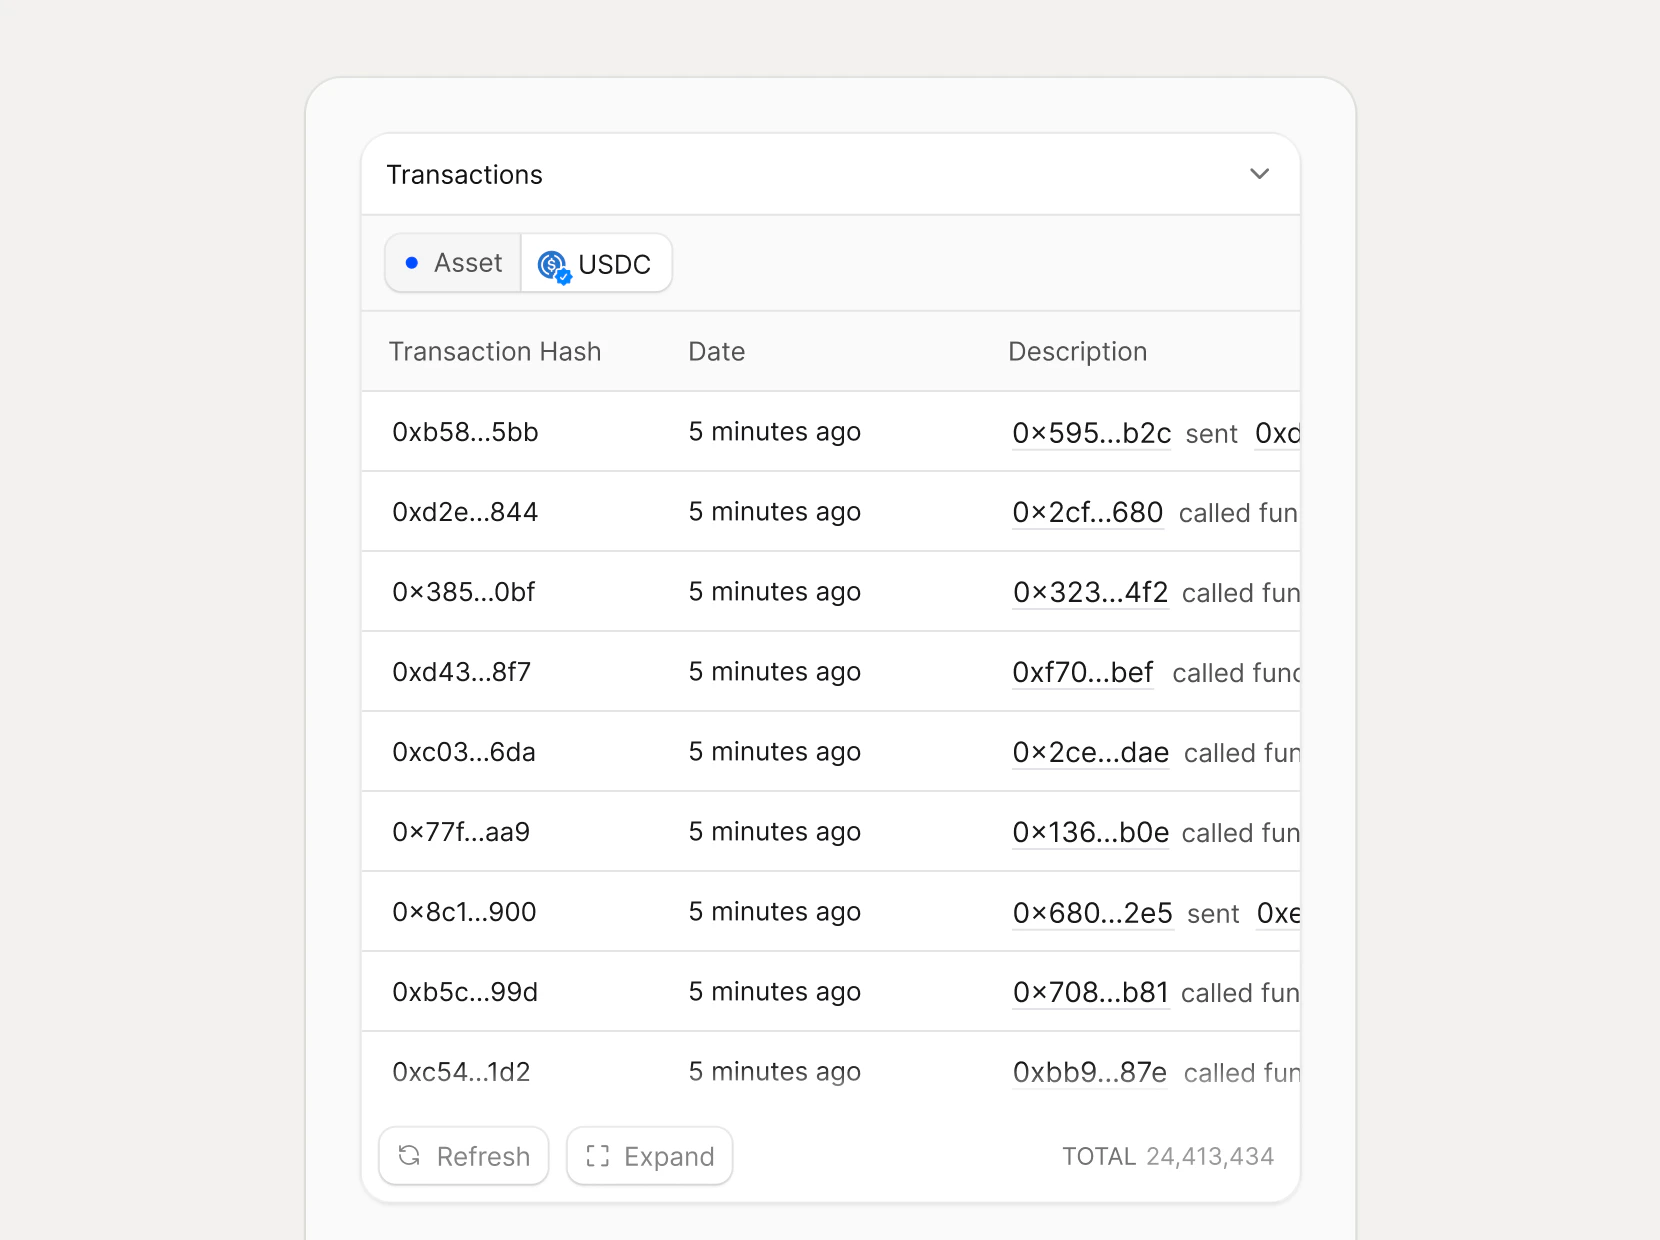
Task: Click the circular refresh icon in Refresh button
Action: coord(409,1156)
